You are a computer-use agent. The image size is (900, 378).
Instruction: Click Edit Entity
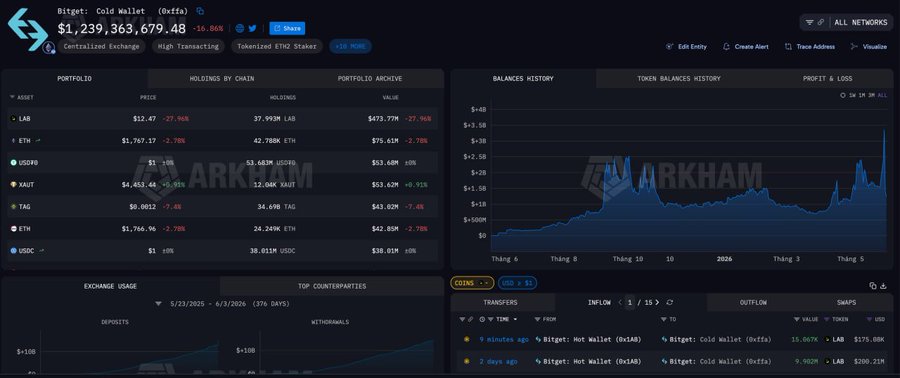tap(686, 46)
